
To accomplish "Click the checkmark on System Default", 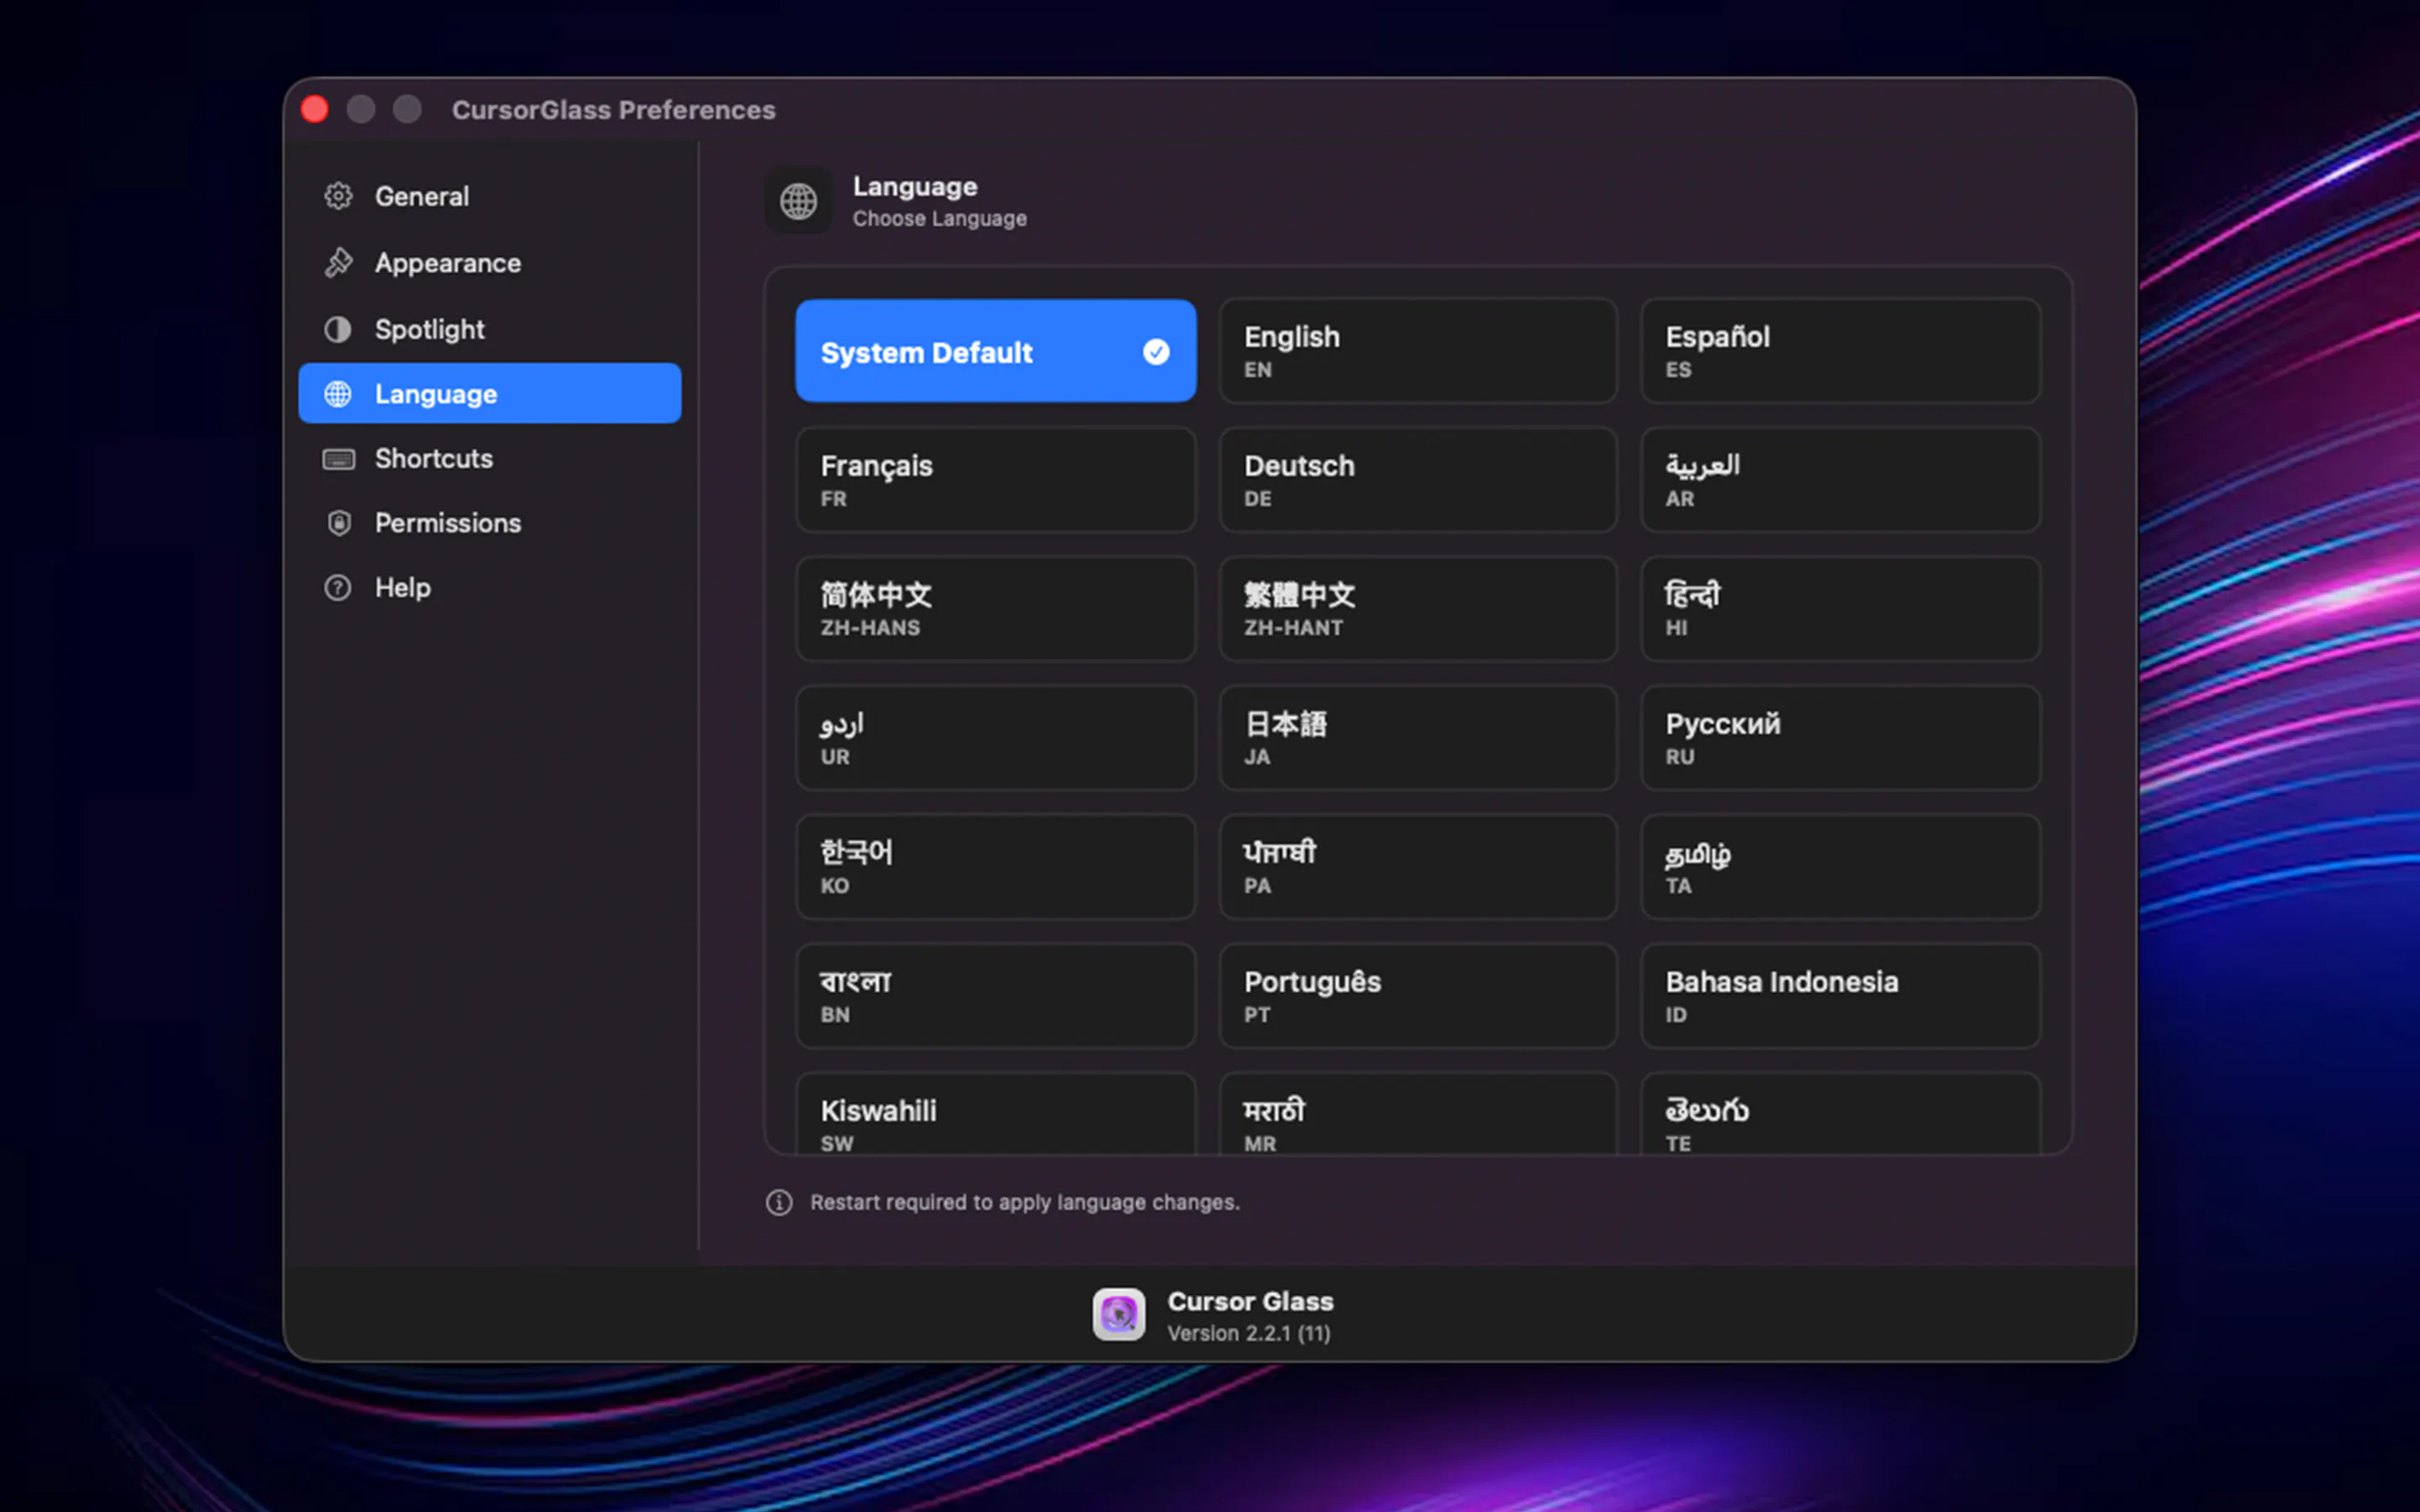I will click(x=1156, y=352).
